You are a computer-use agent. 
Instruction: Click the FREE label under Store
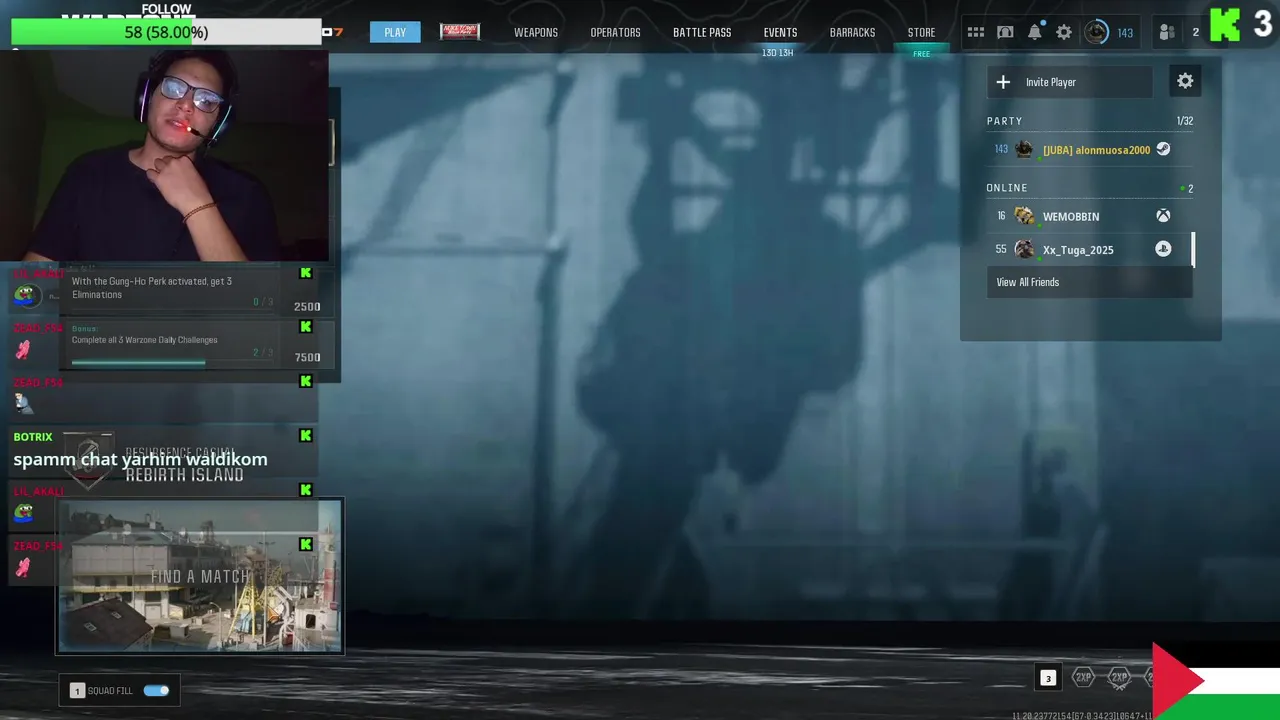pos(921,54)
